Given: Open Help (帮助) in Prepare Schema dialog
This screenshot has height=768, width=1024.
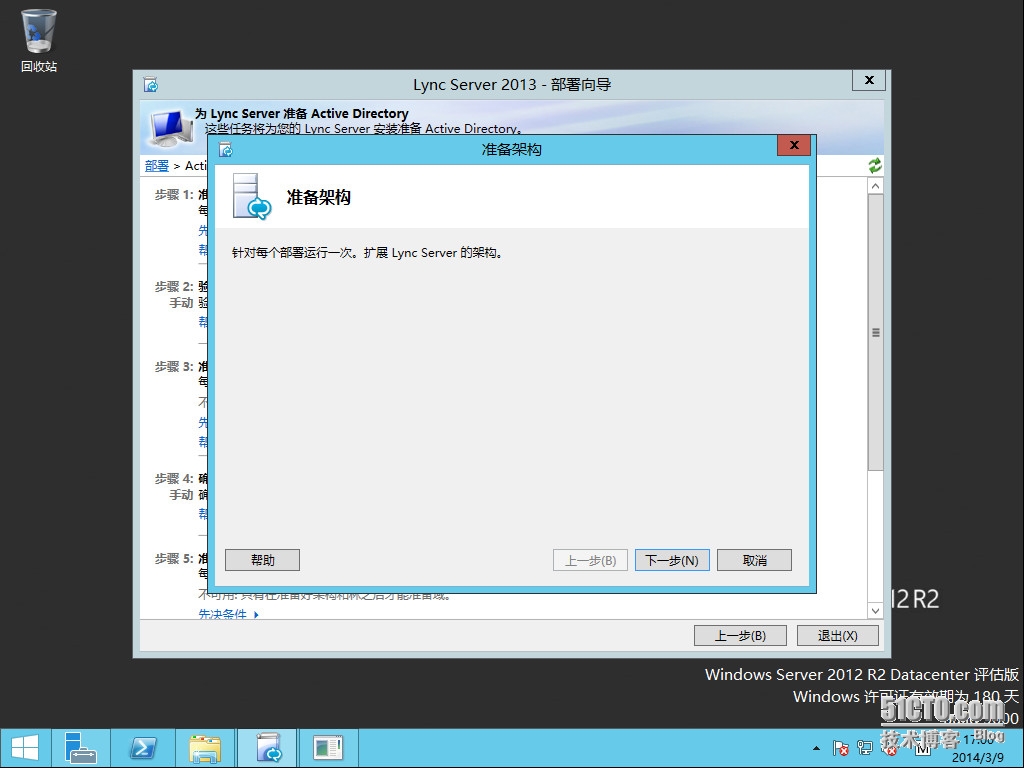Looking at the screenshot, I should [x=263, y=560].
